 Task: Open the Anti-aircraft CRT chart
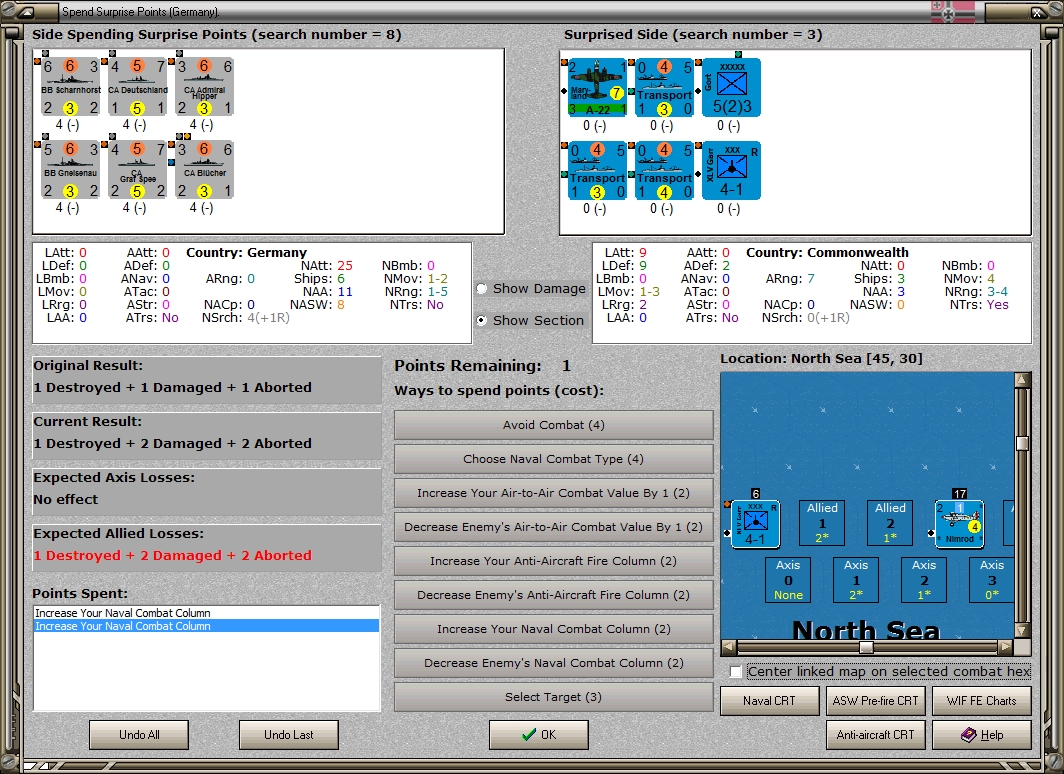point(875,735)
